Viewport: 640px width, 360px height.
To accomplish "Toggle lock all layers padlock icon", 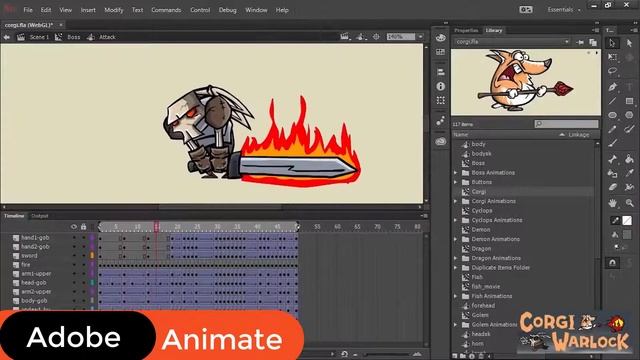I will point(84,227).
